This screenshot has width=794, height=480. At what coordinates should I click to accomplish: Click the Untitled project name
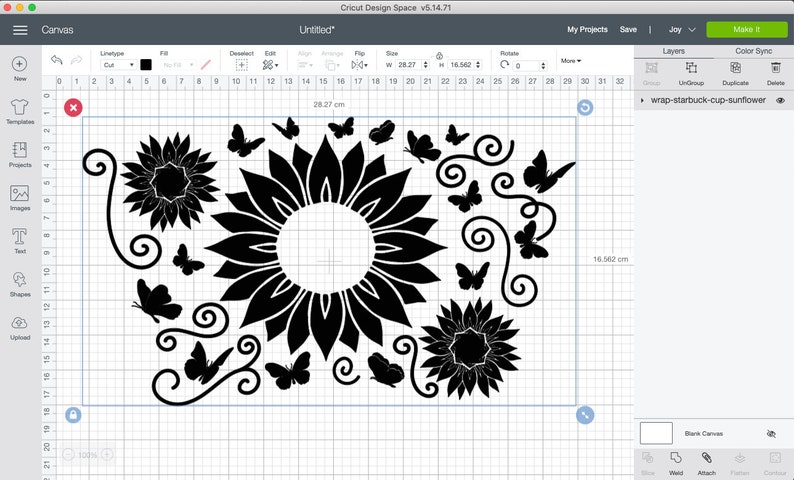[x=316, y=30]
